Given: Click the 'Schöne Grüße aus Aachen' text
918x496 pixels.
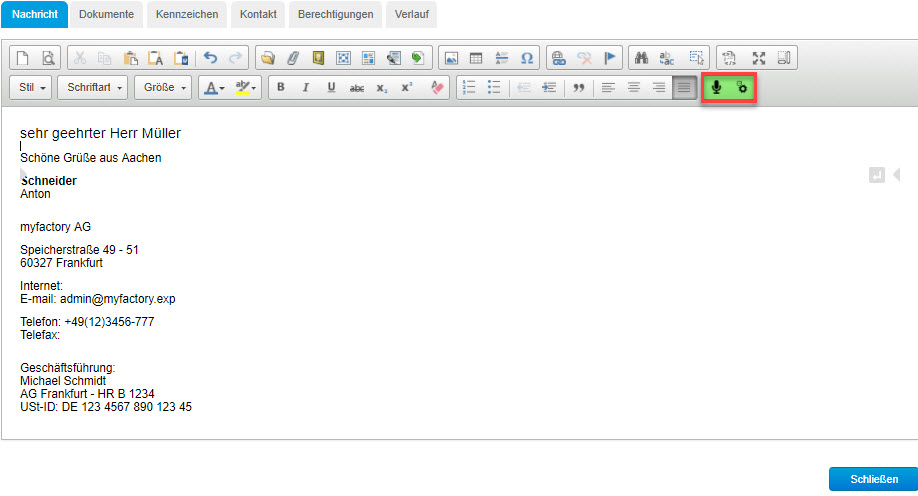Looking at the screenshot, I should click(x=91, y=158).
